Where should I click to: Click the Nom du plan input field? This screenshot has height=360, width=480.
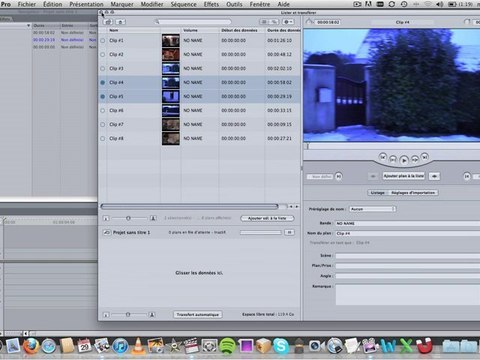coord(407,233)
